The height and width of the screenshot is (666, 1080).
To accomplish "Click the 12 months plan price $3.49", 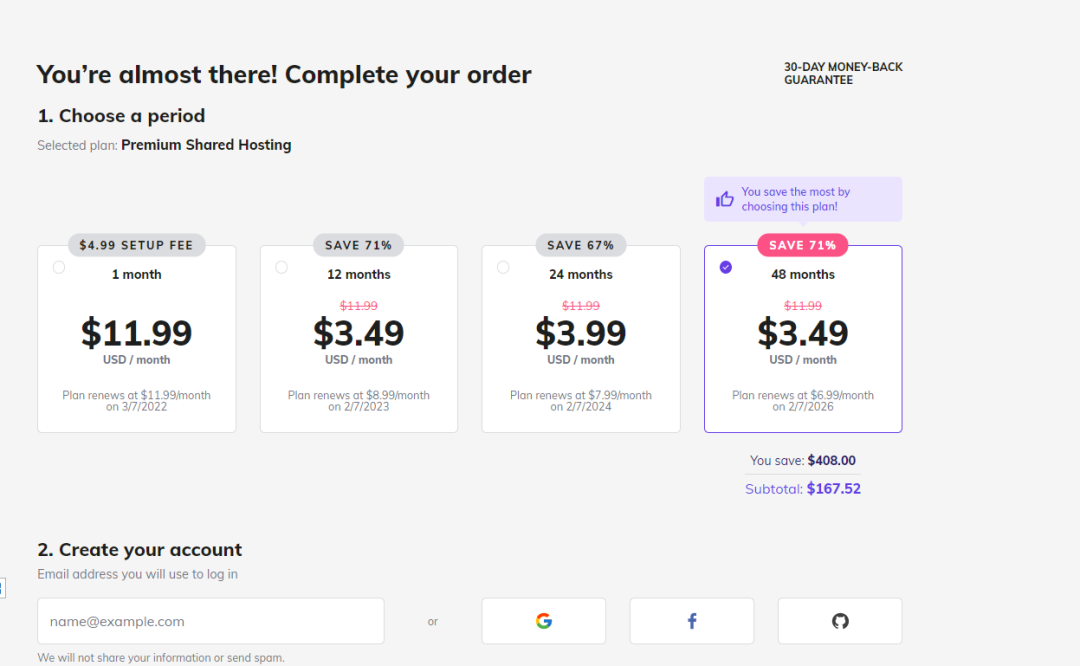I will point(359,333).
